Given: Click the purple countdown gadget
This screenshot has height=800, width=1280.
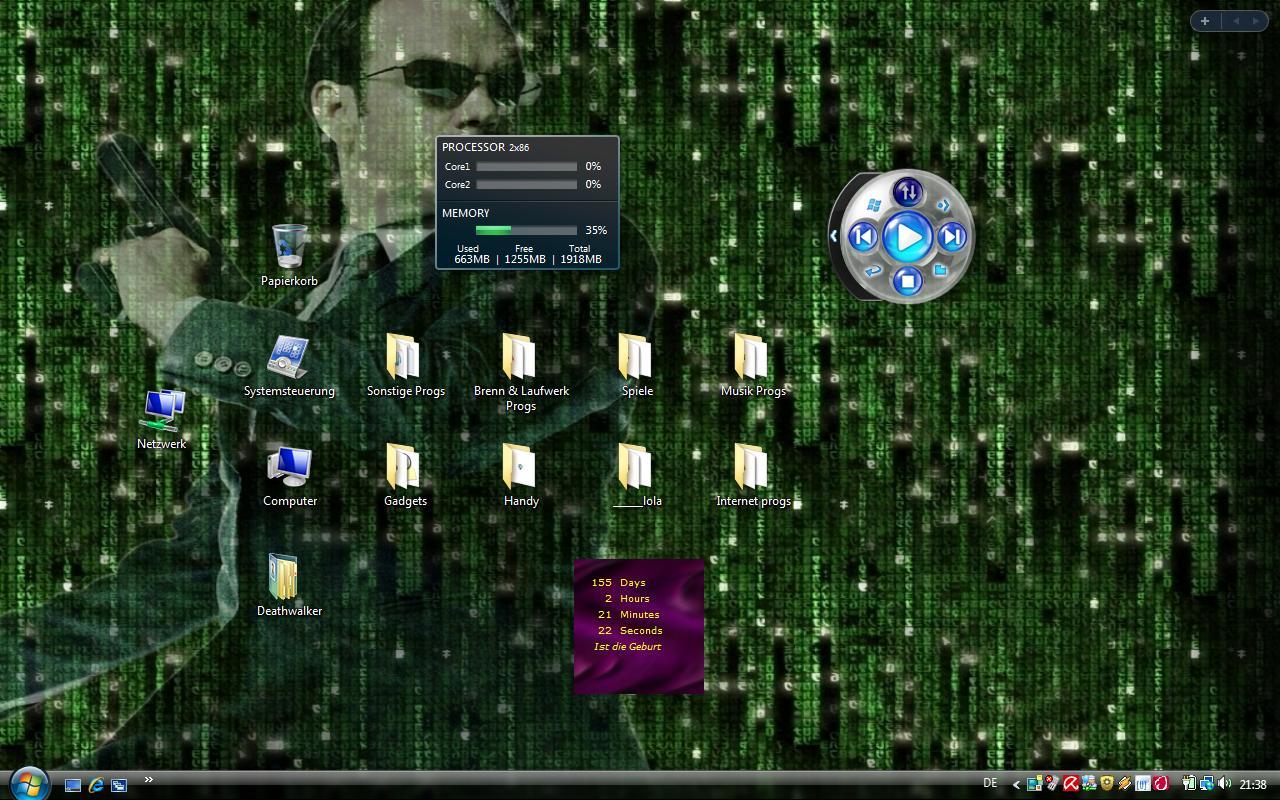Looking at the screenshot, I should [639, 626].
